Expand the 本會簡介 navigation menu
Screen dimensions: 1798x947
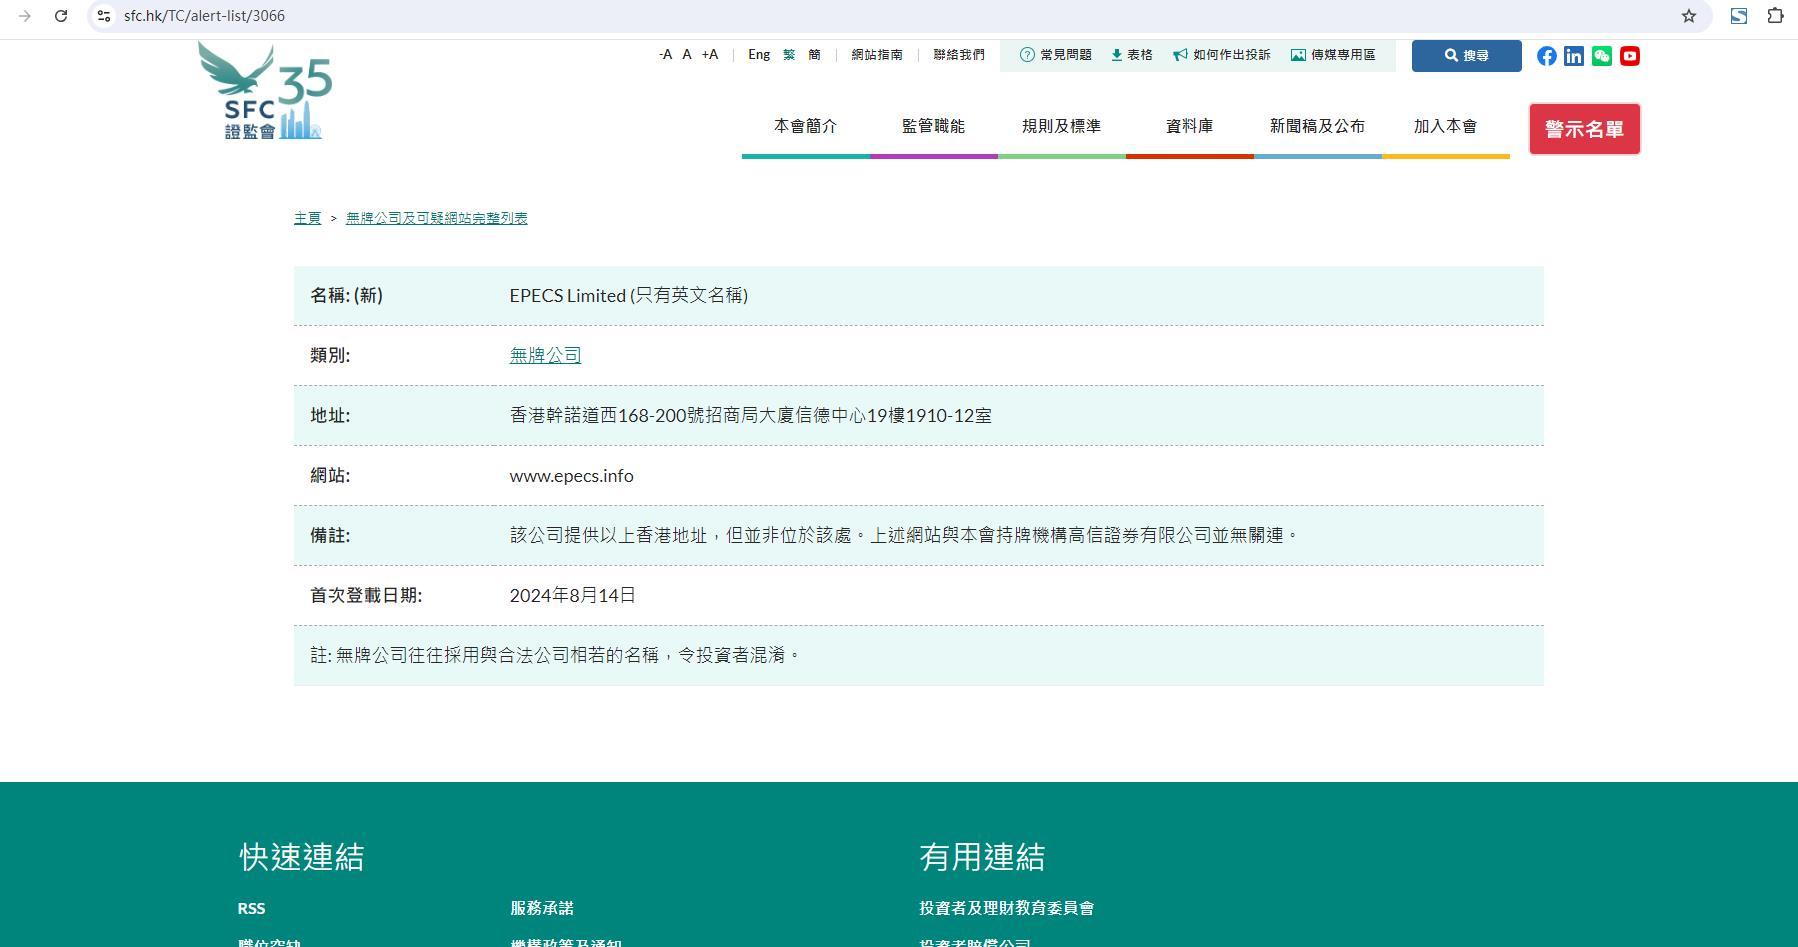[805, 127]
